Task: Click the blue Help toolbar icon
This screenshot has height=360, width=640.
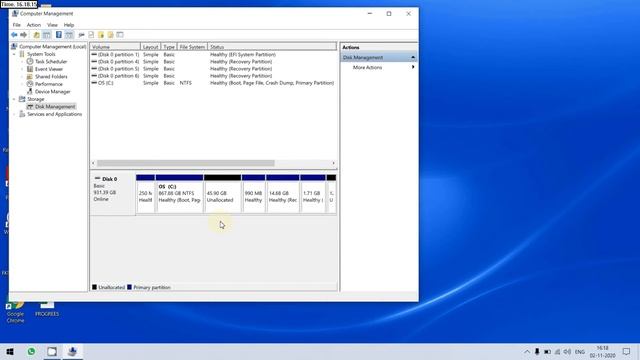Action: click(59, 35)
